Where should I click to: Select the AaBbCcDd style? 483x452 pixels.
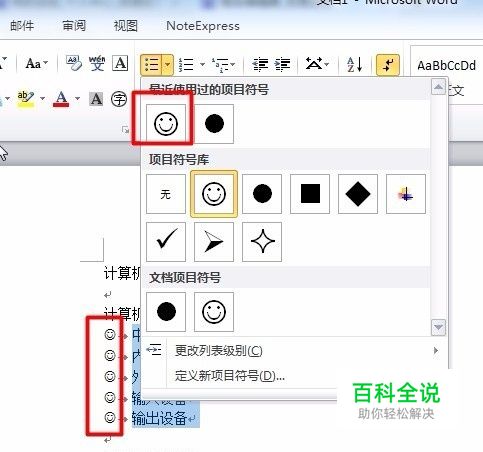tap(446, 66)
